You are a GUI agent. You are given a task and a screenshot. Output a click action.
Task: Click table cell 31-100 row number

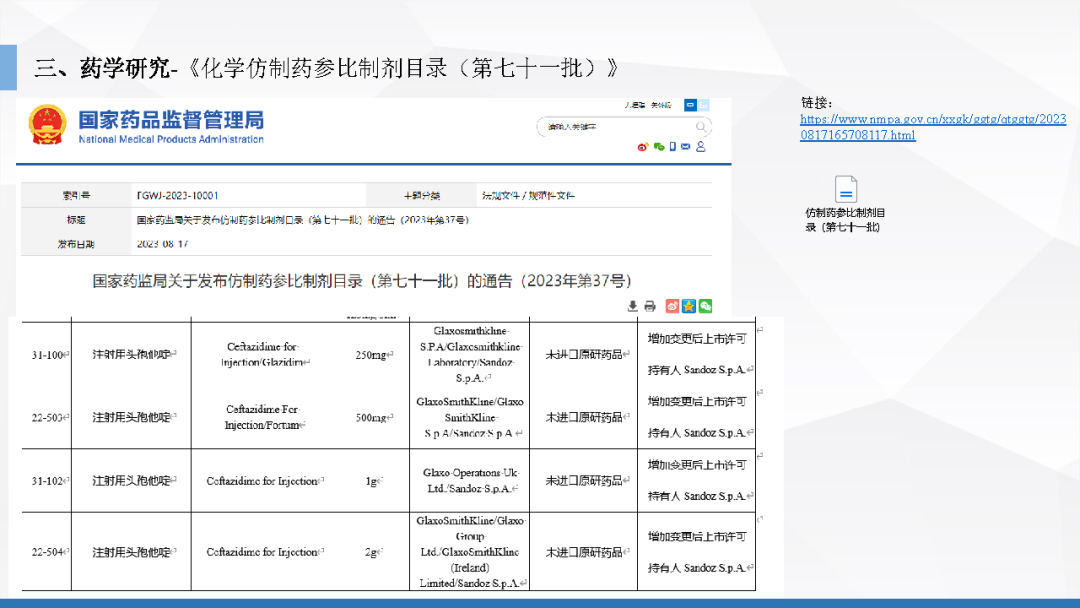tap(46, 354)
